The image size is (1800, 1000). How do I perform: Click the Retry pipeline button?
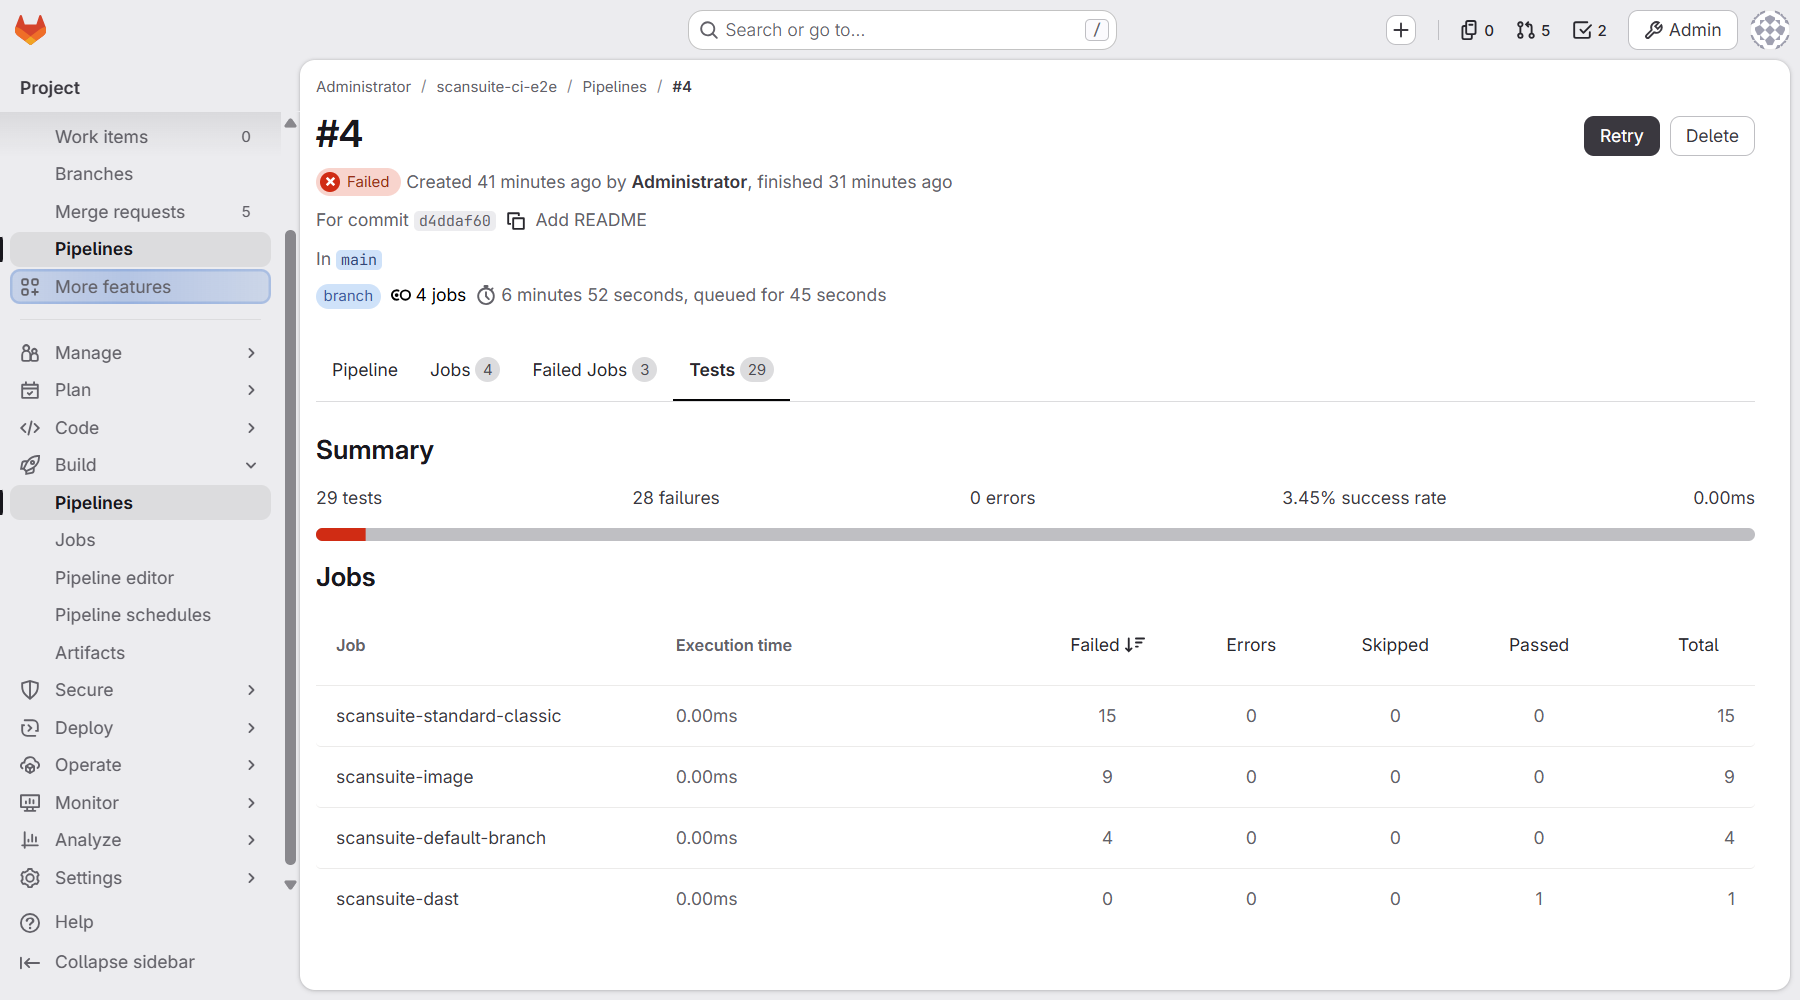tap(1621, 136)
